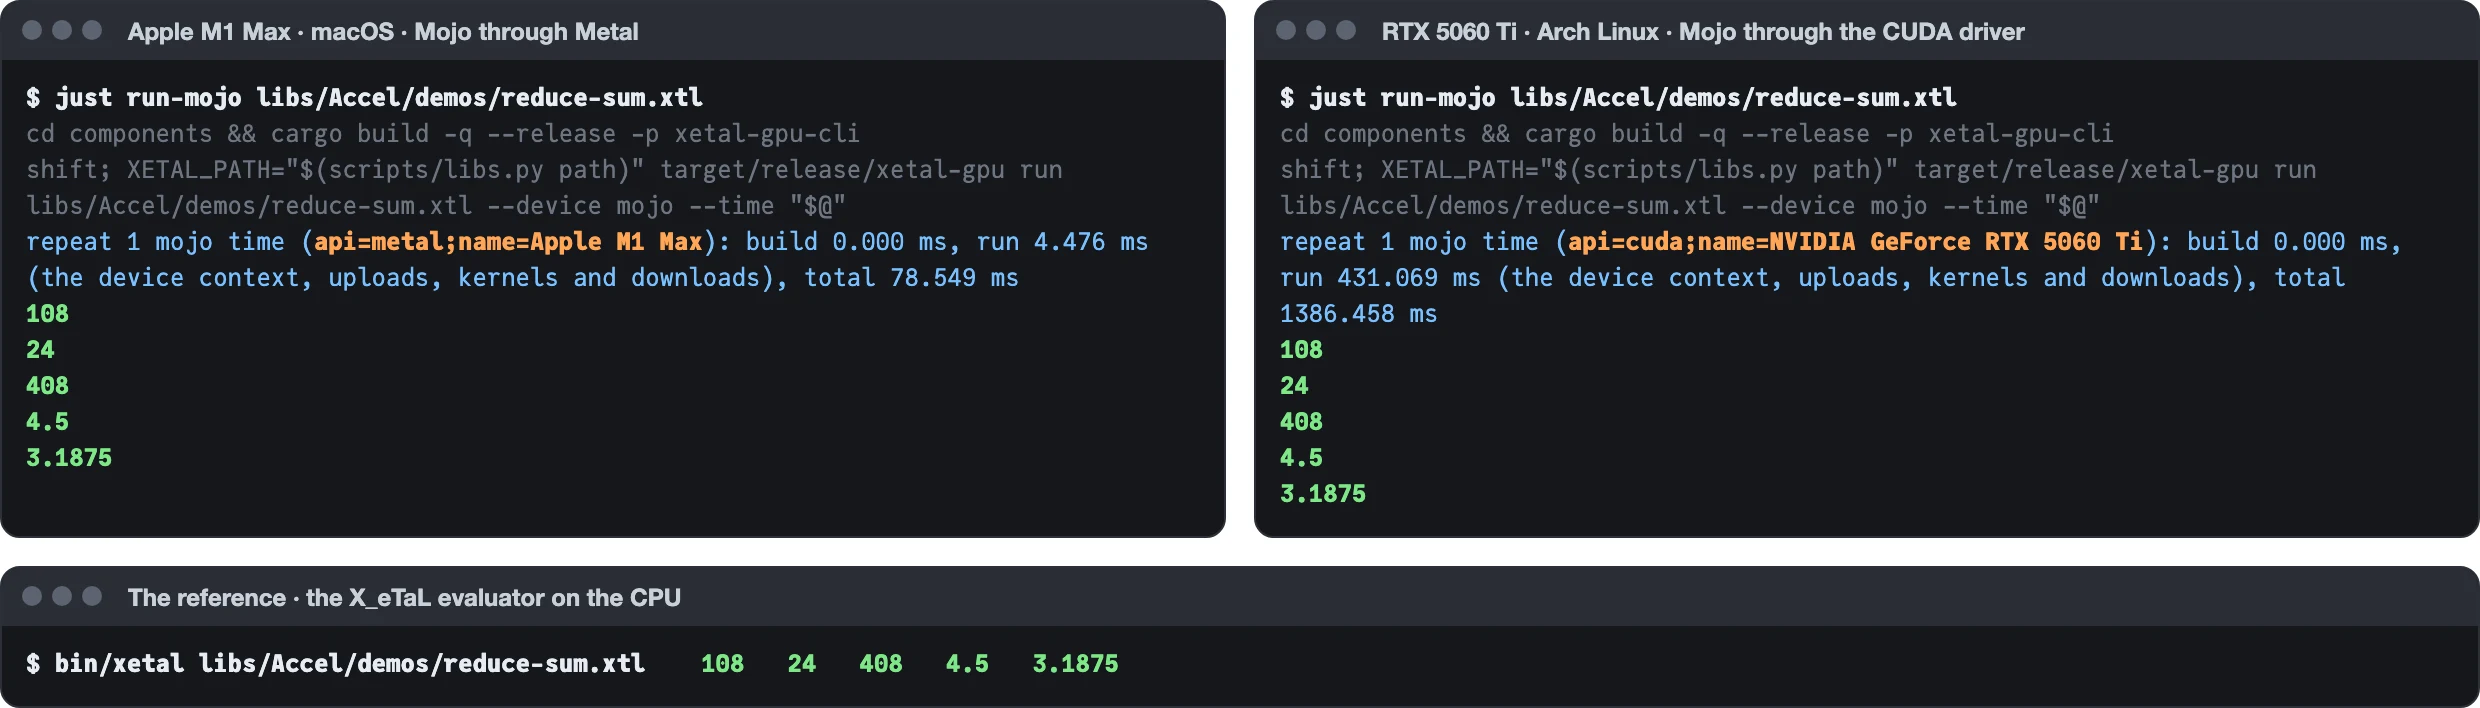Screen dimensions: 2480x708
Task: Click the 1386.458 ms total value
Action: pos(1358,314)
